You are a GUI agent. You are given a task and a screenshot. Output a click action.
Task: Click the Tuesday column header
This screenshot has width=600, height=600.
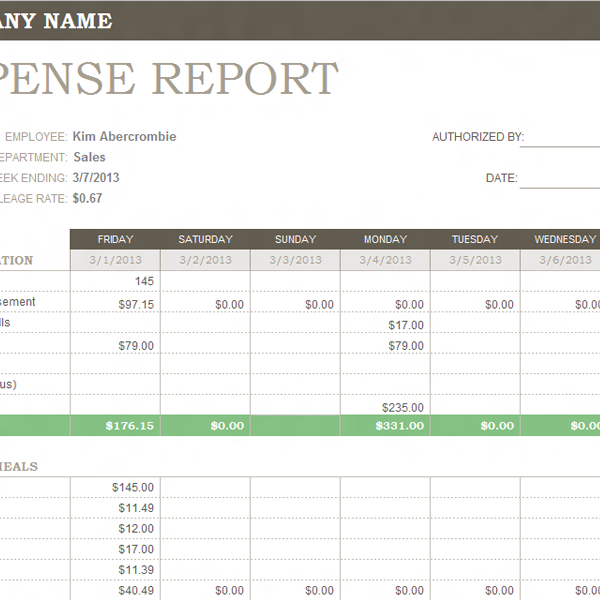coord(475,239)
